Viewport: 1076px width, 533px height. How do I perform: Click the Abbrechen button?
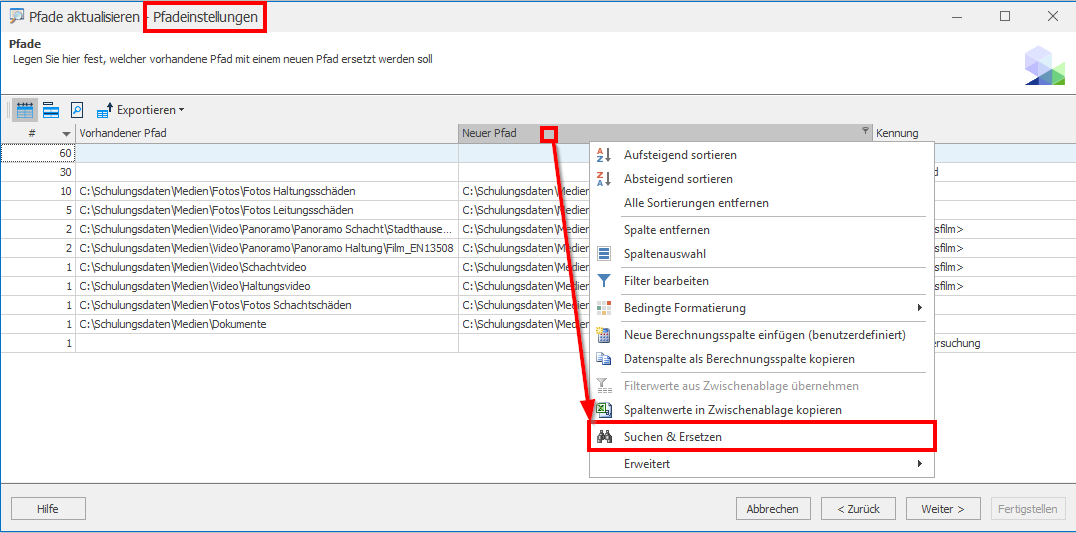point(773,509)
